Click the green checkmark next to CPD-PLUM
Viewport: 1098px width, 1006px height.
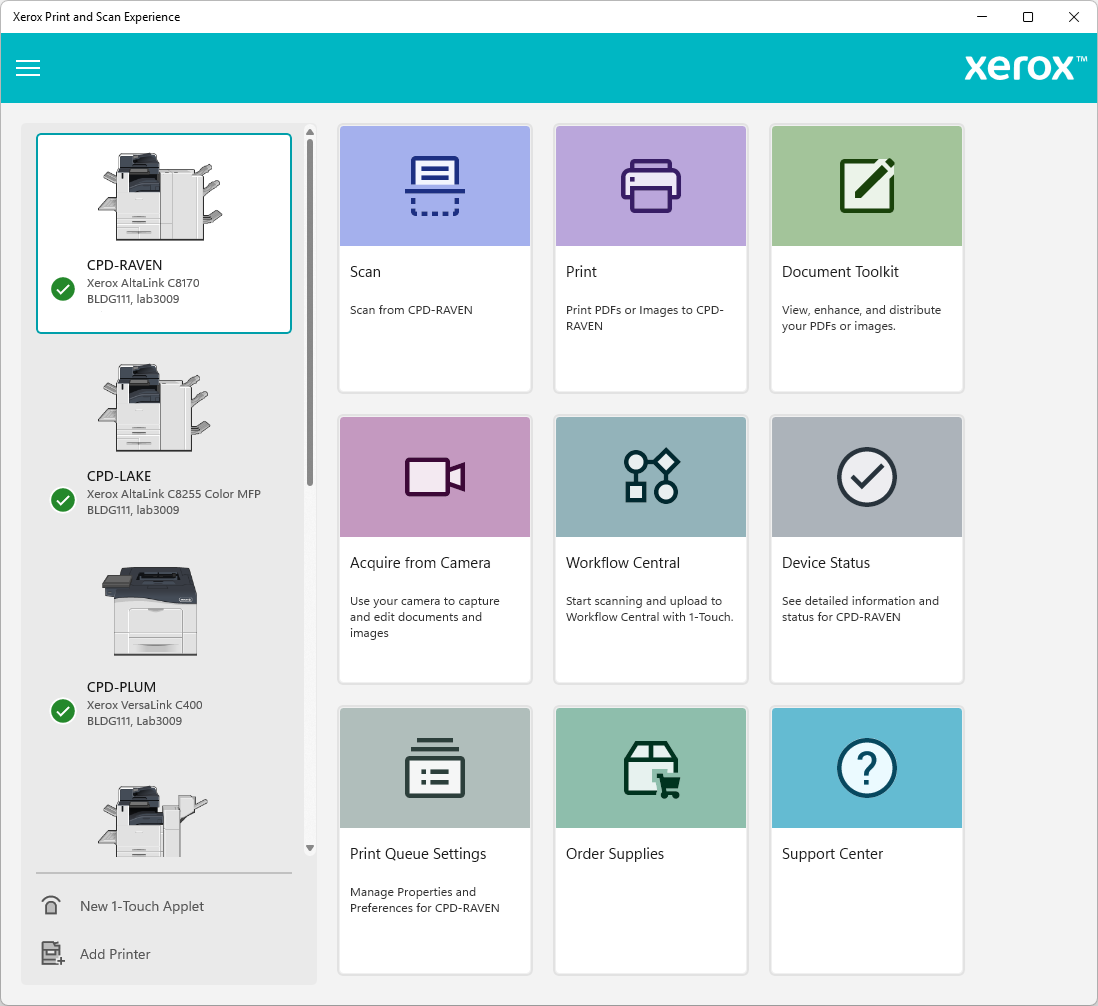pos(63,711)
